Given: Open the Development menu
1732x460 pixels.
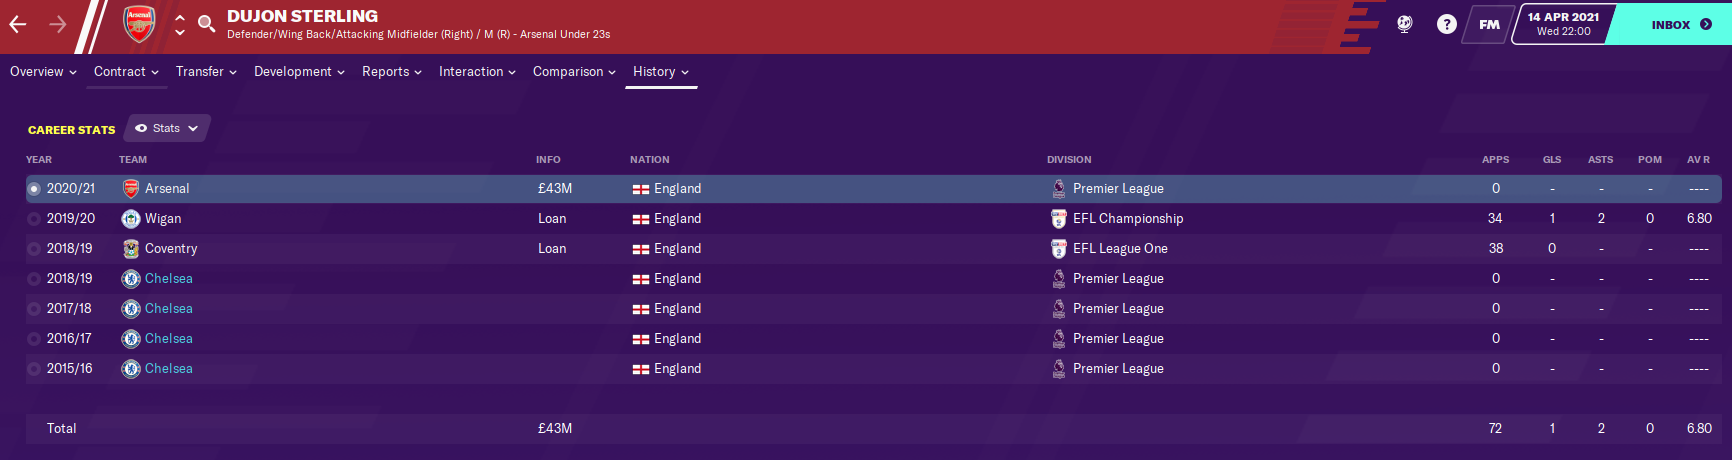Looking at the screenshot, I should tap(299, 72).
